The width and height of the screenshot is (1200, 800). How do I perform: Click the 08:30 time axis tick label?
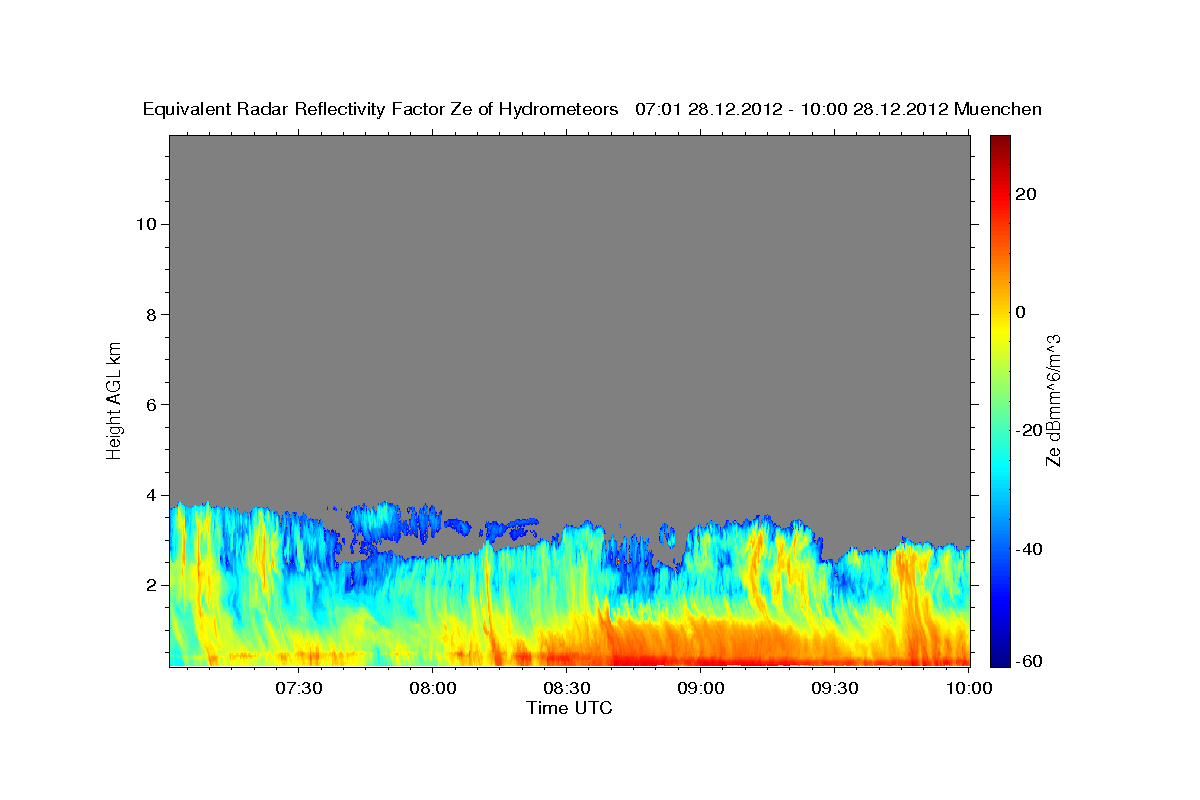tap(567, 688)
